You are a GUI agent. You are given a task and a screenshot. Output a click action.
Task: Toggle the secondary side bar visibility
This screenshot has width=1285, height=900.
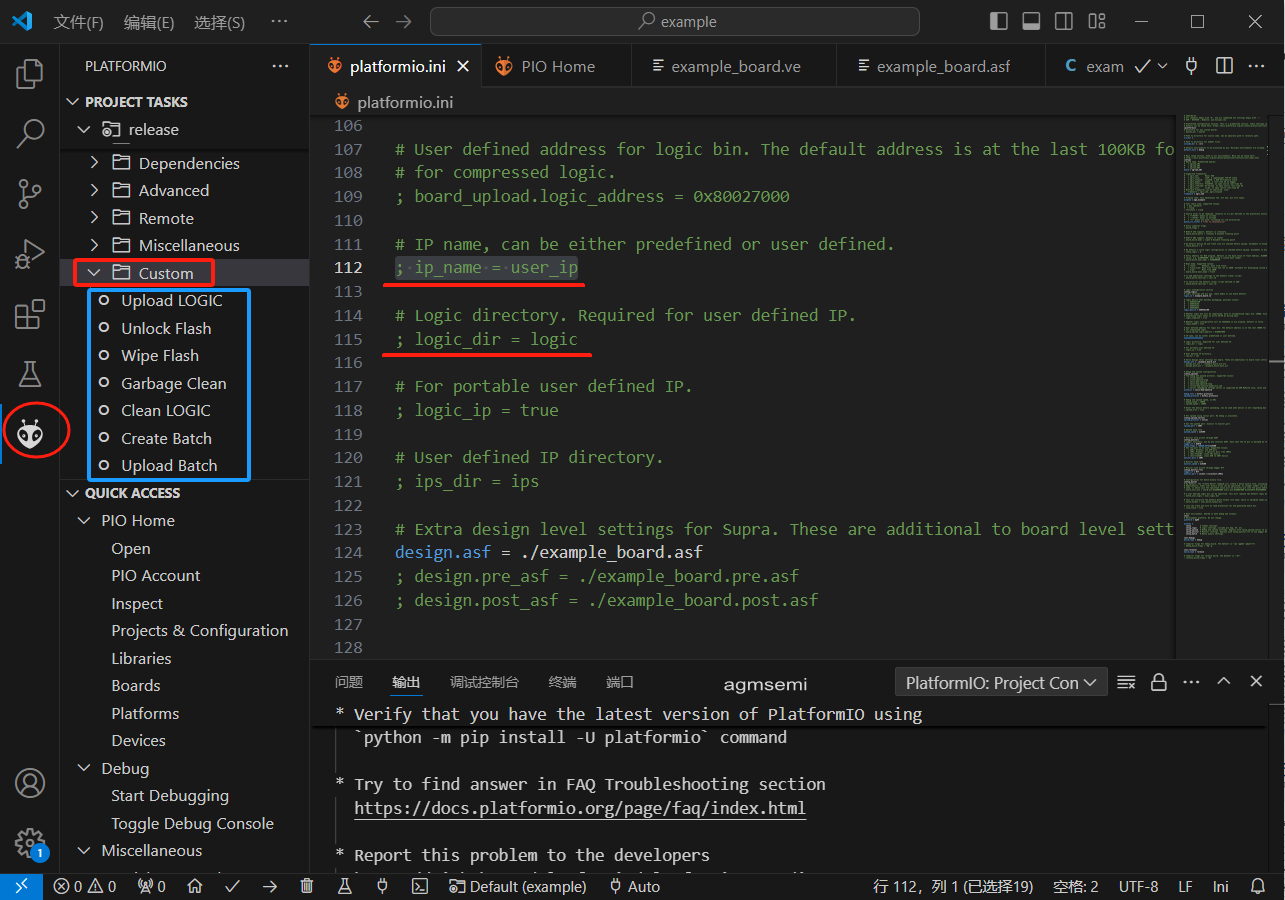pos(1064,21)
